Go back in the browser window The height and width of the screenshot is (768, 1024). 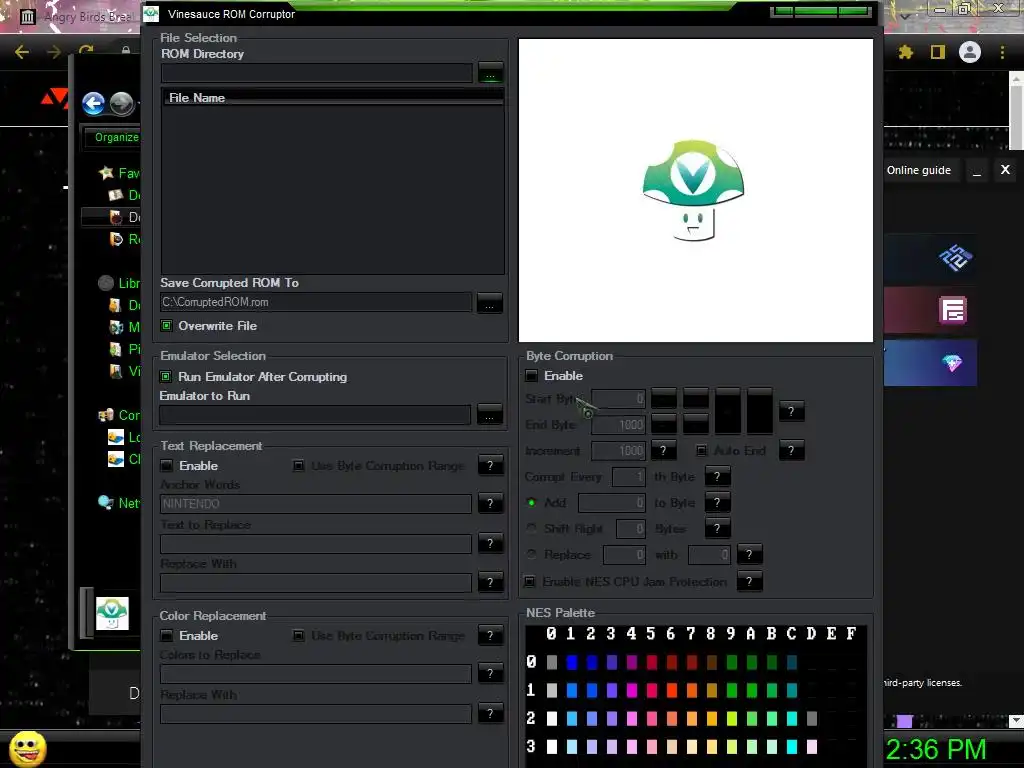[x=22, y=52]
